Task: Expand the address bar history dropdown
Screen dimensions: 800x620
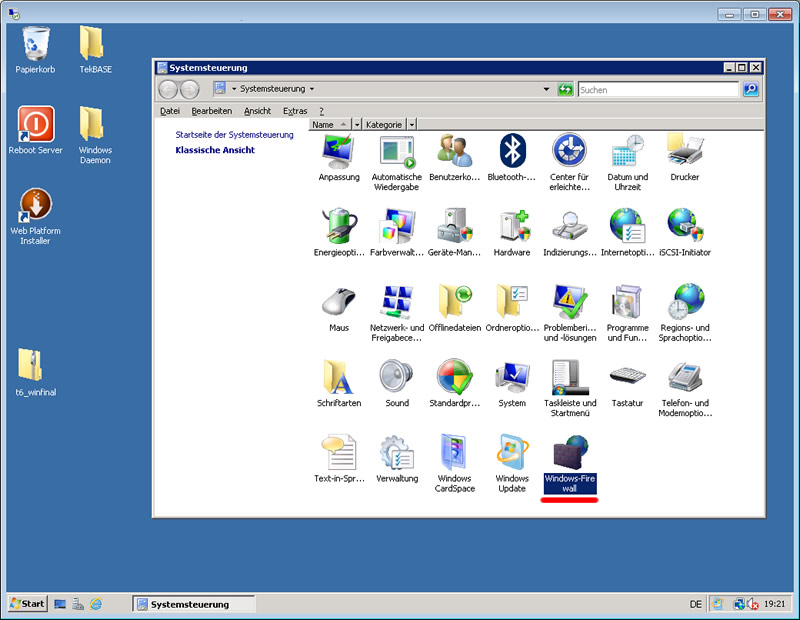Action: point(546,89)
